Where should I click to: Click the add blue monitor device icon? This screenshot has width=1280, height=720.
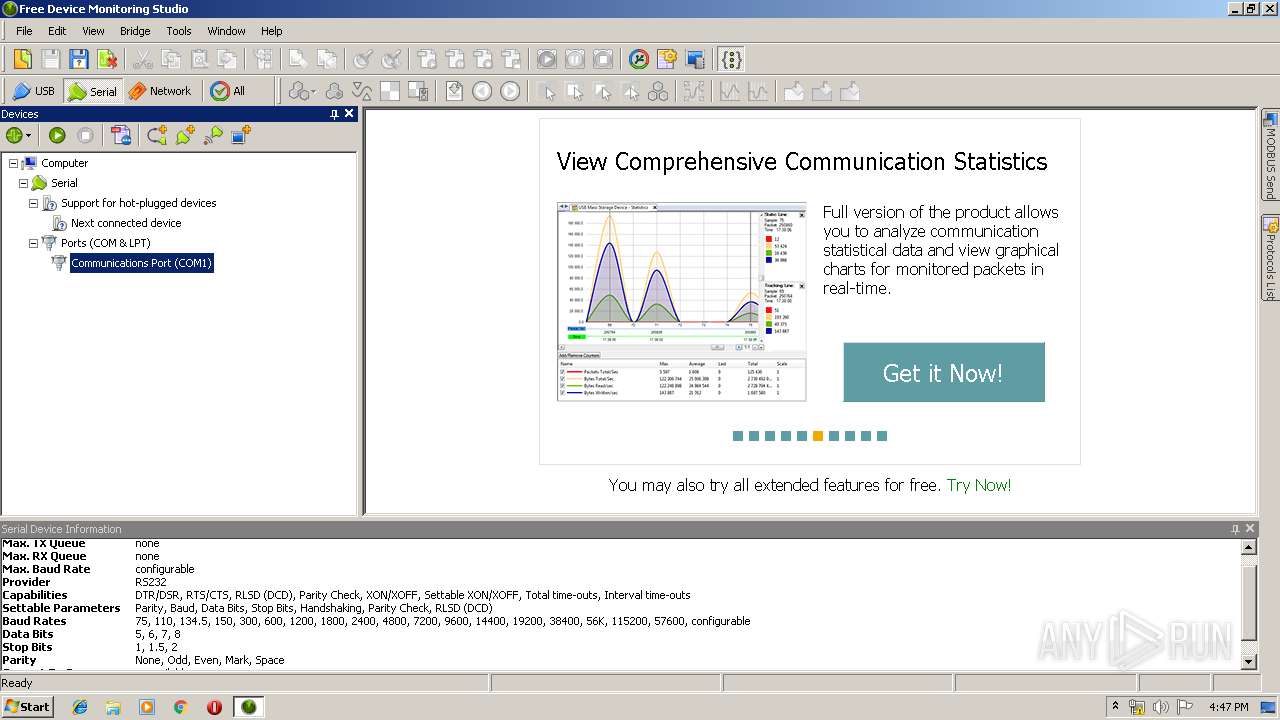point(241,135)
